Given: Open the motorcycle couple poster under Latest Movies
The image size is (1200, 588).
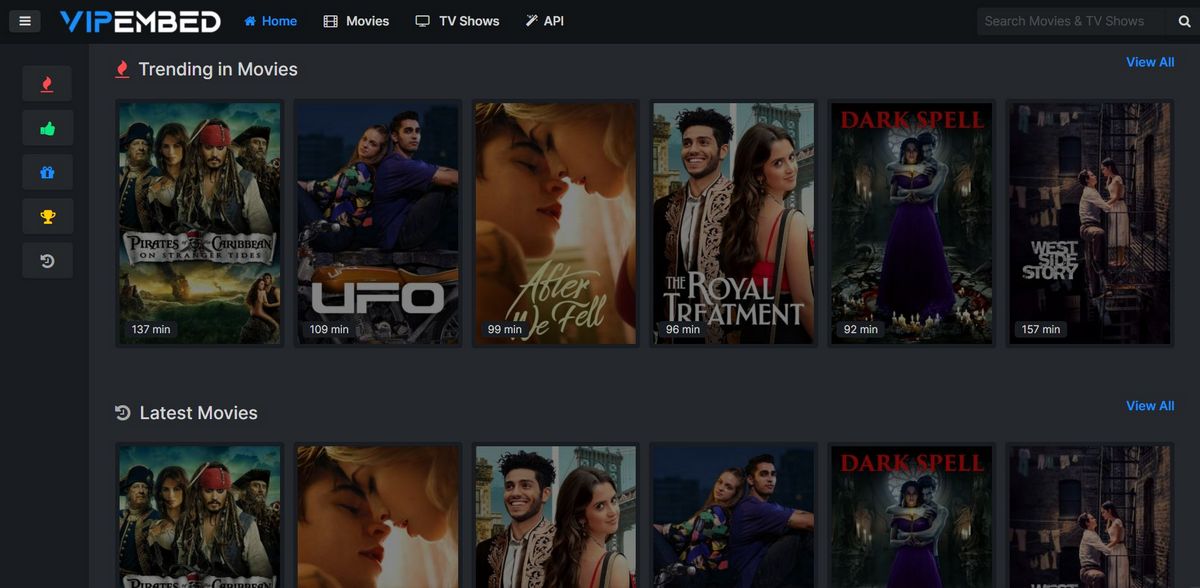Looking at the screenshot, I should tap(734, 516).
